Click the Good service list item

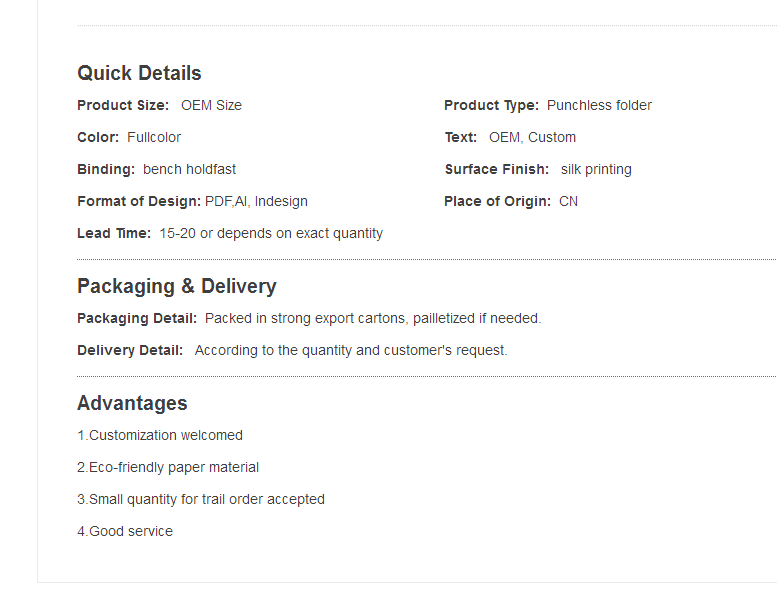coord(125,531)
